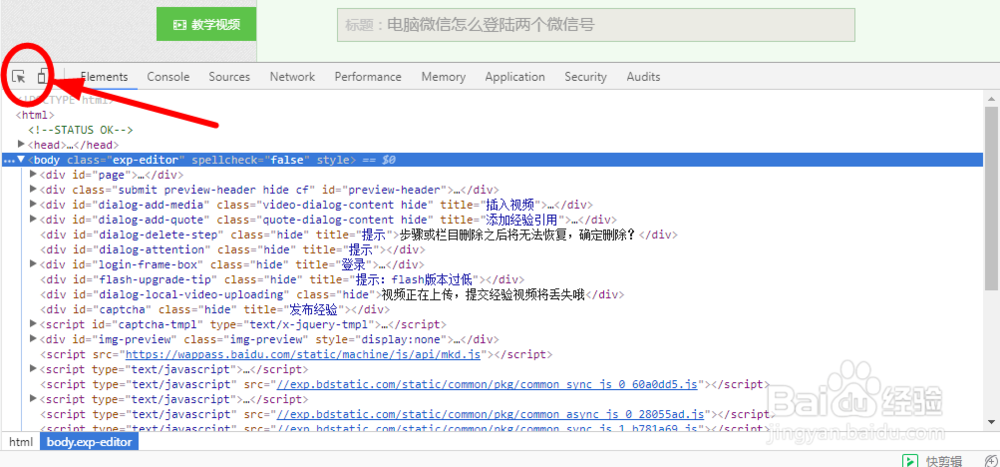Image resolution: width=1000 pixels, height=467 pixels.
Task: Open the Sources tab
Action: (x=229, y=77)
